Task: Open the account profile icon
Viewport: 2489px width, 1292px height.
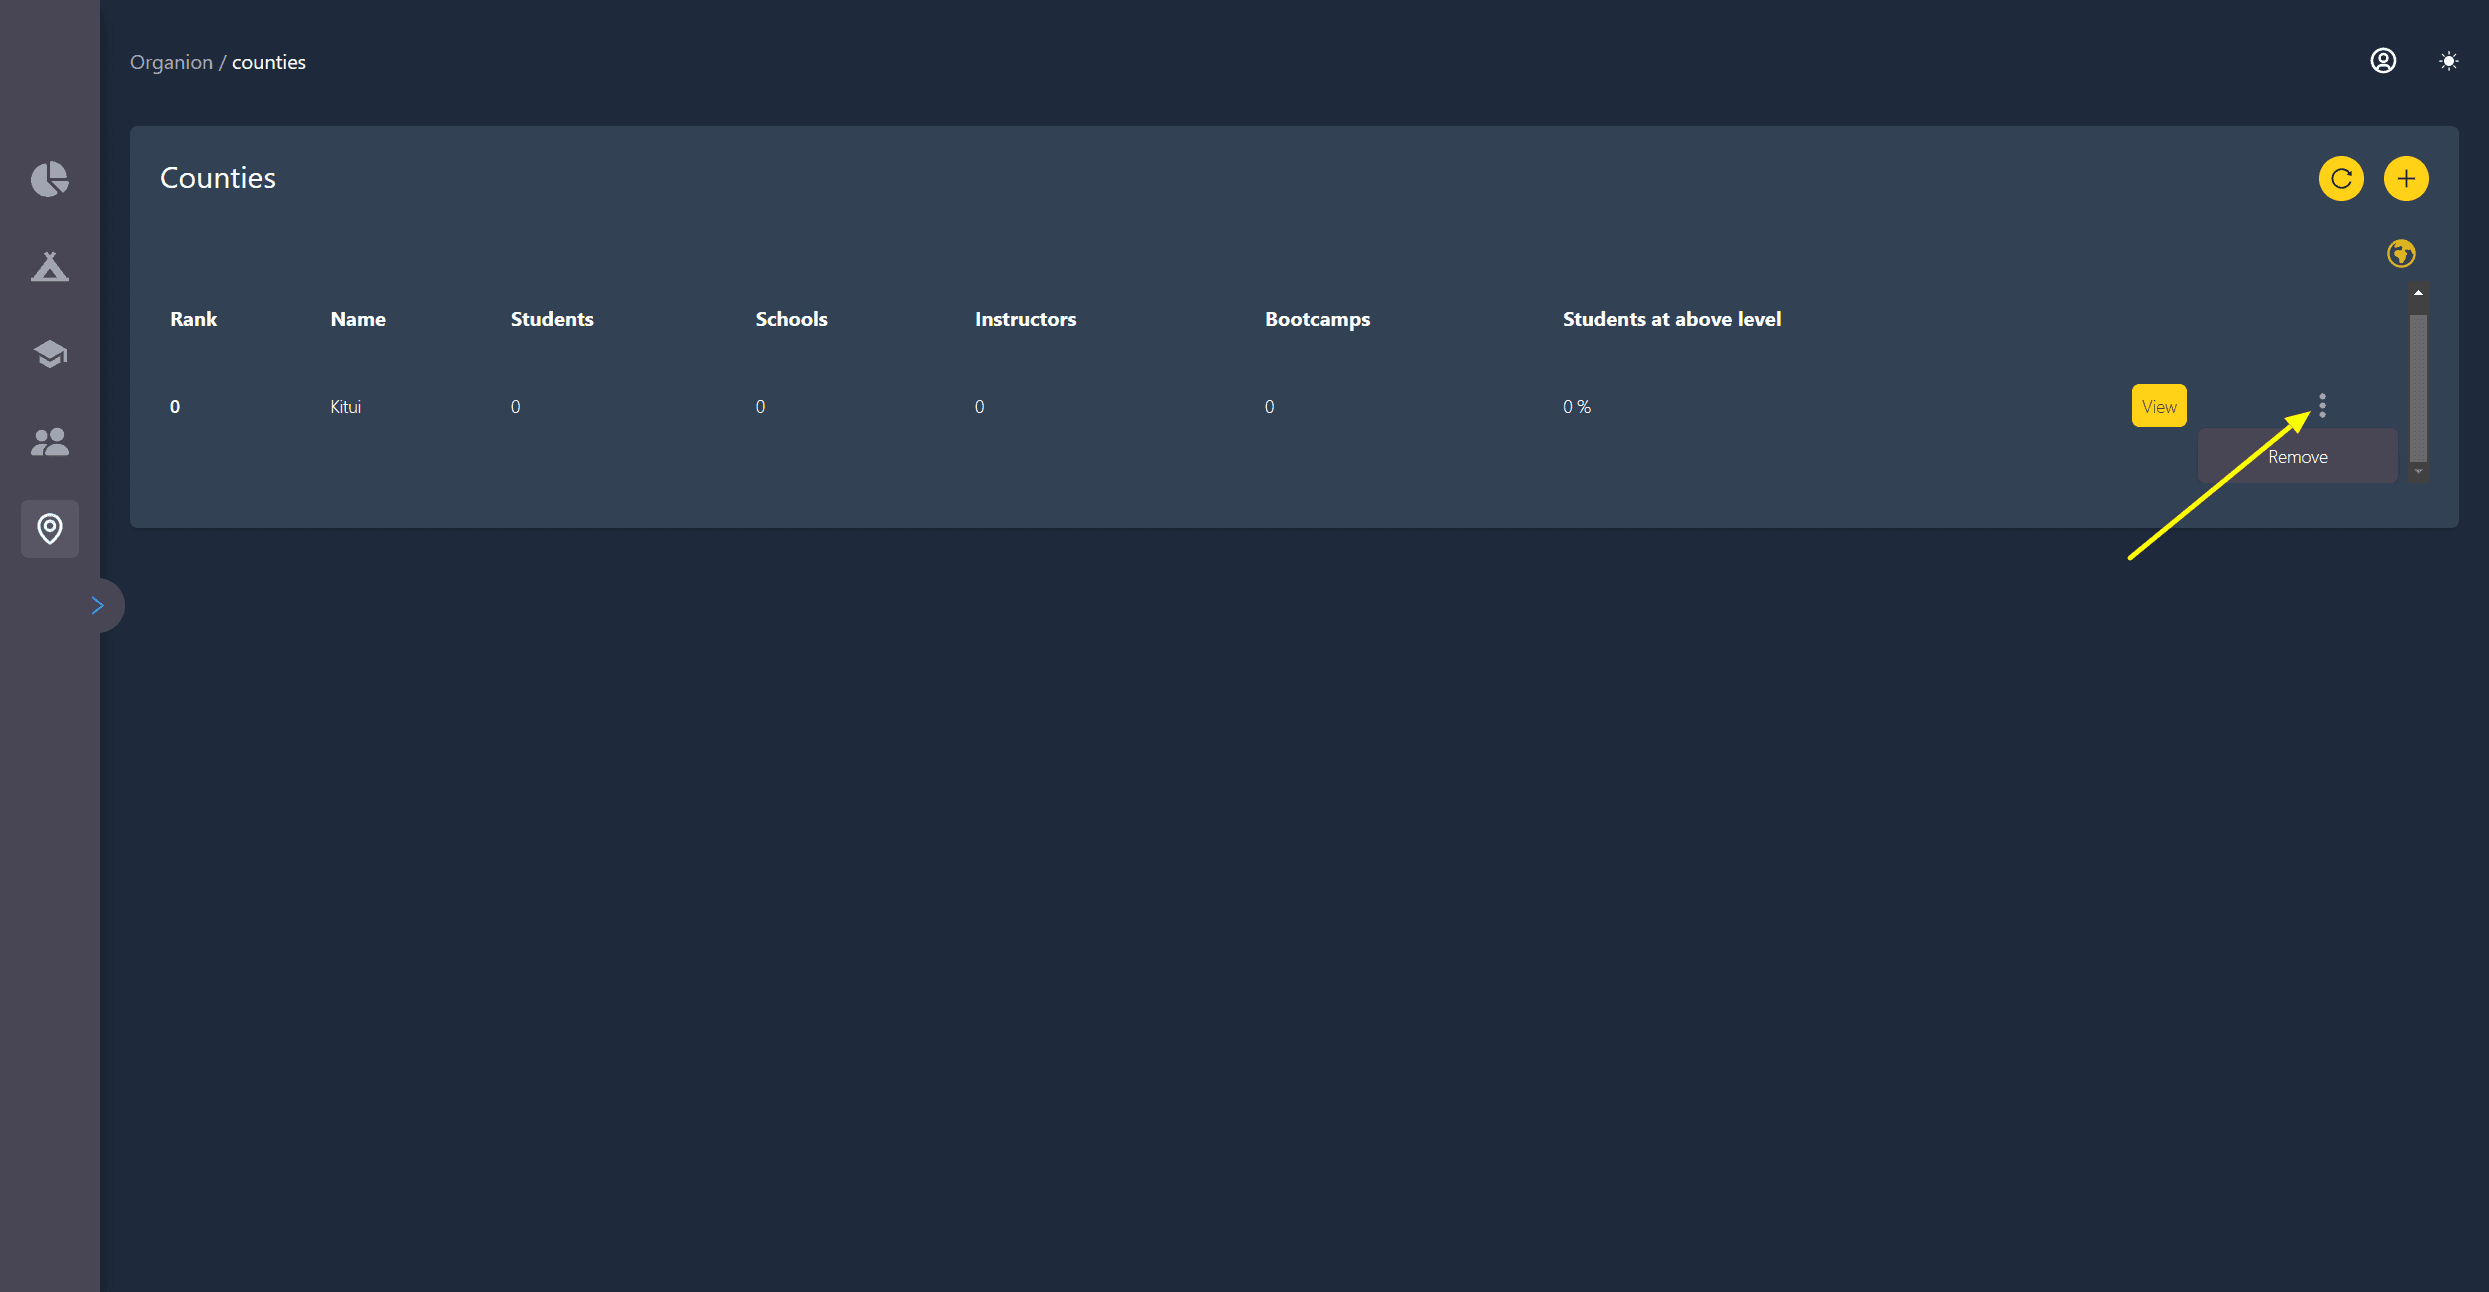Action: tap(2383, 60)
